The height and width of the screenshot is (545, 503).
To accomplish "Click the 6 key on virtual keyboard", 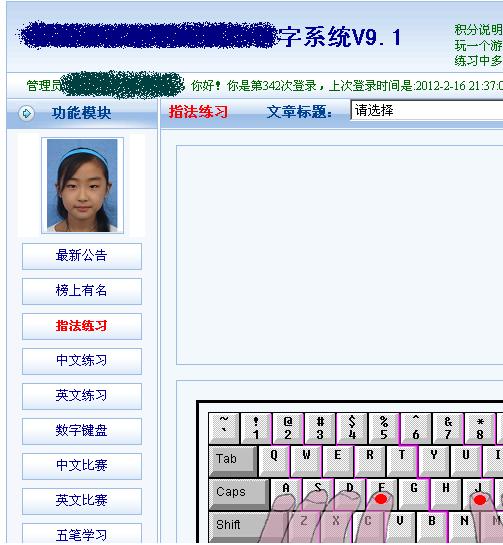I will 416,428.
